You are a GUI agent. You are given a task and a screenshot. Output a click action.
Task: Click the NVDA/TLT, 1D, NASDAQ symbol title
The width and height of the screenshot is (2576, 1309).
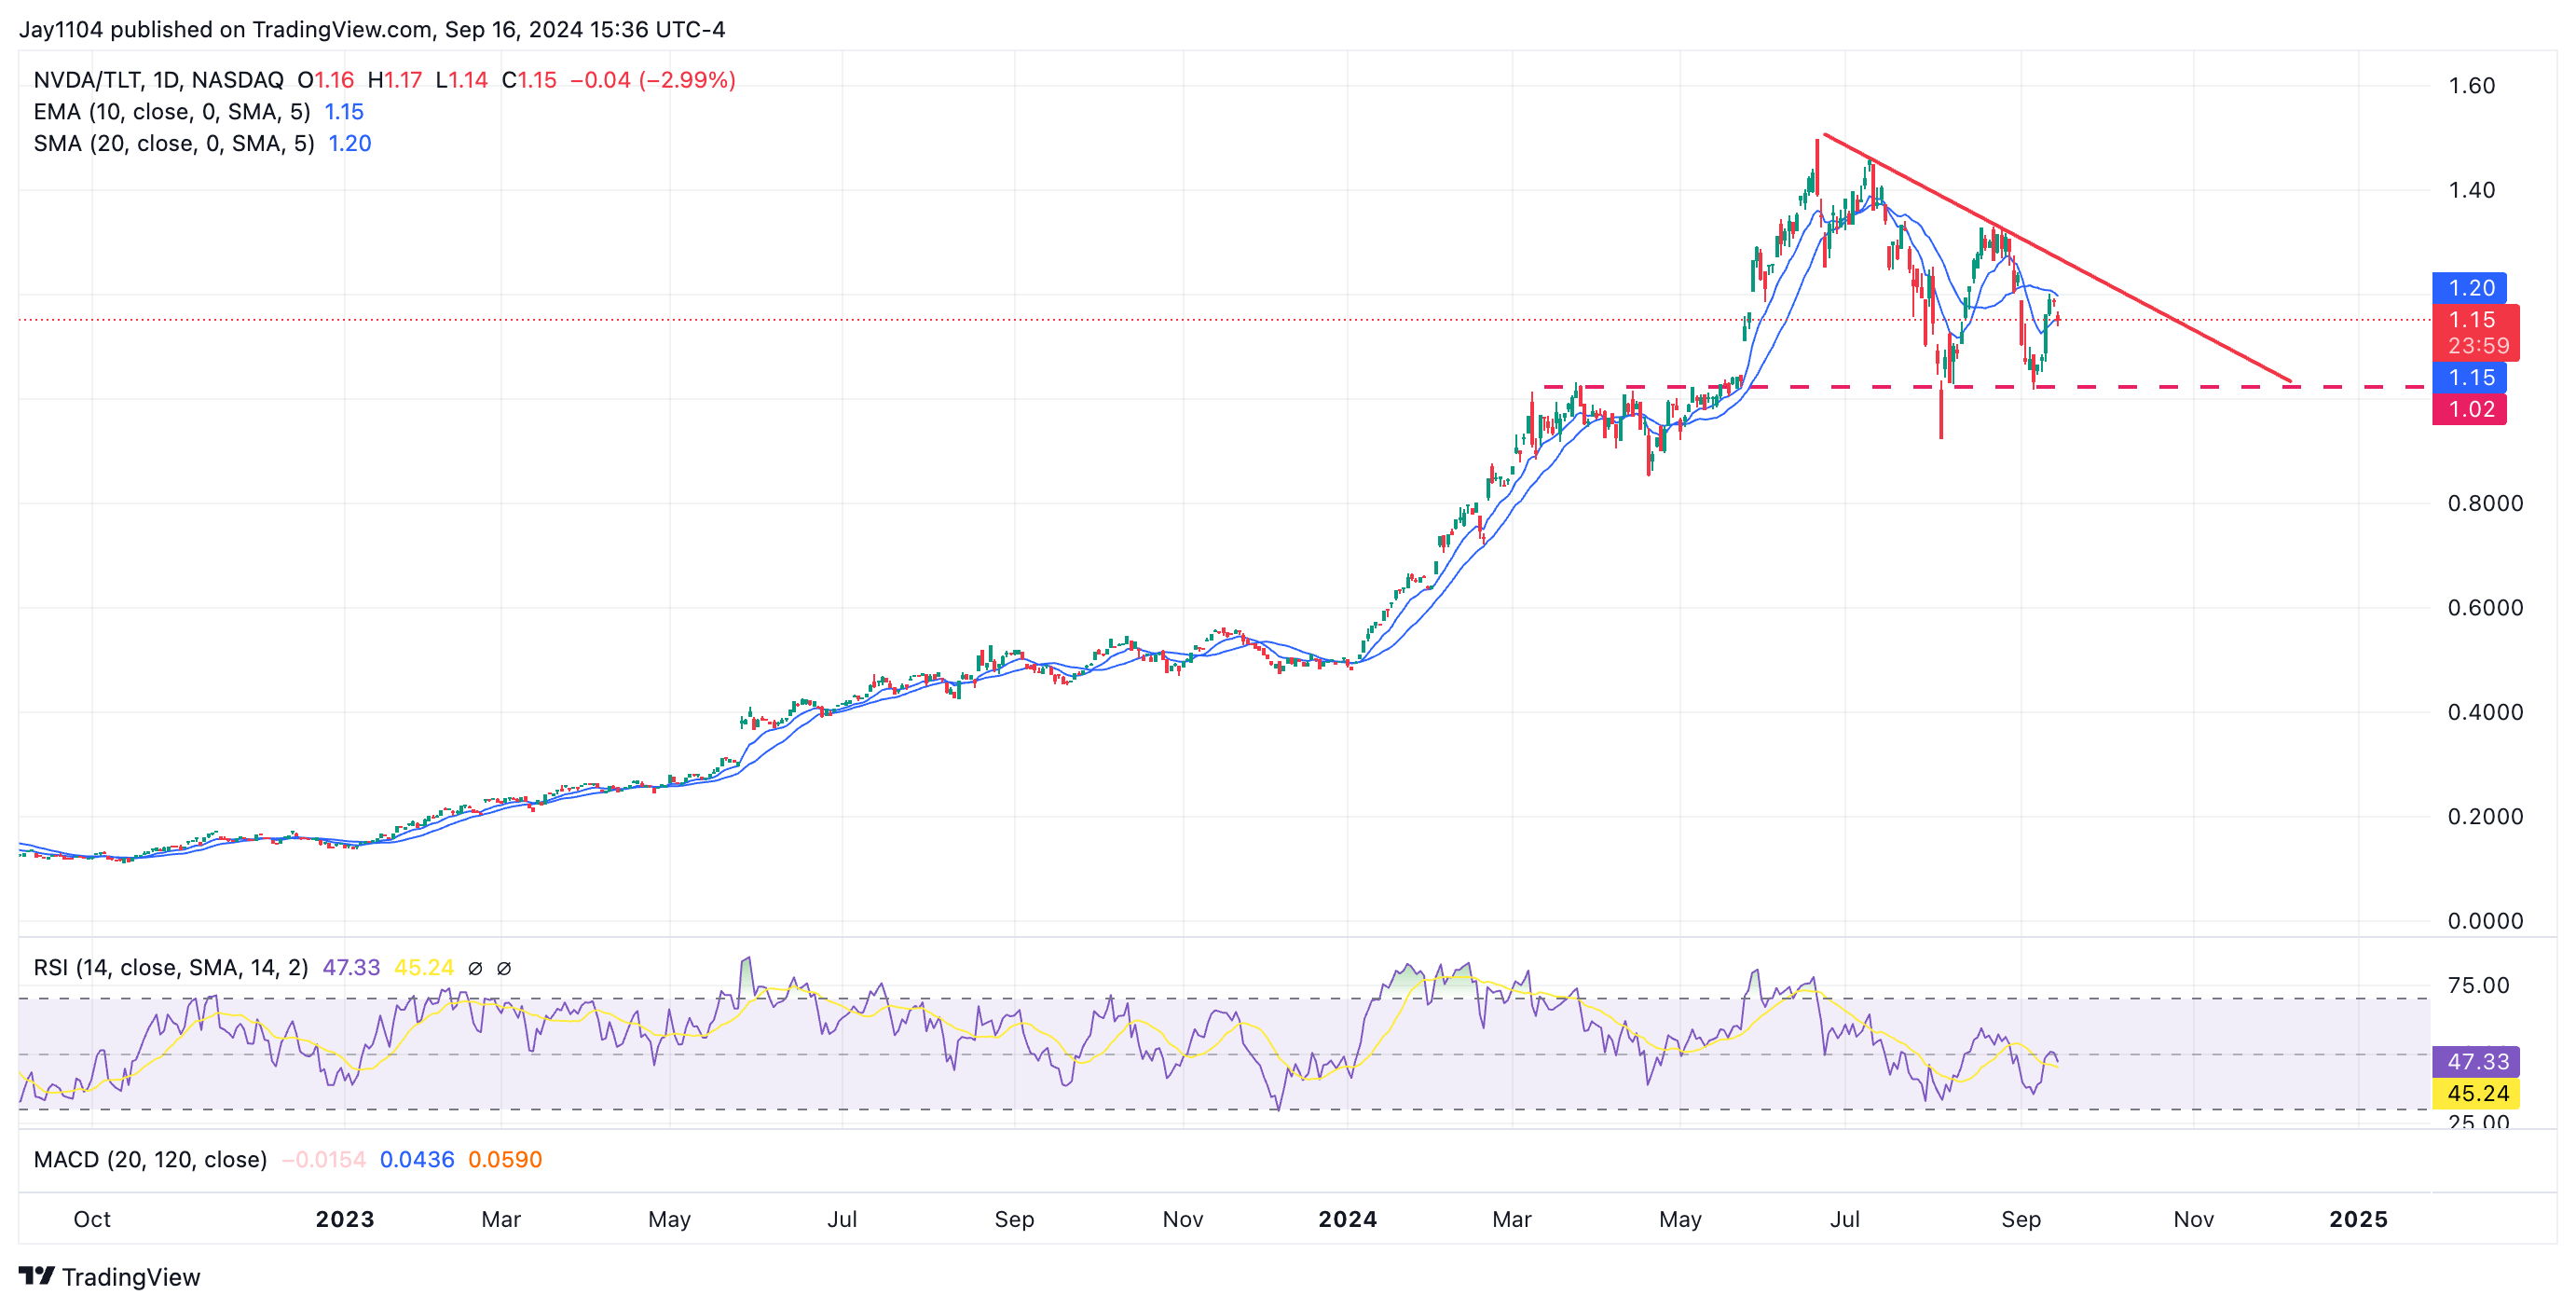click(158, 80)
